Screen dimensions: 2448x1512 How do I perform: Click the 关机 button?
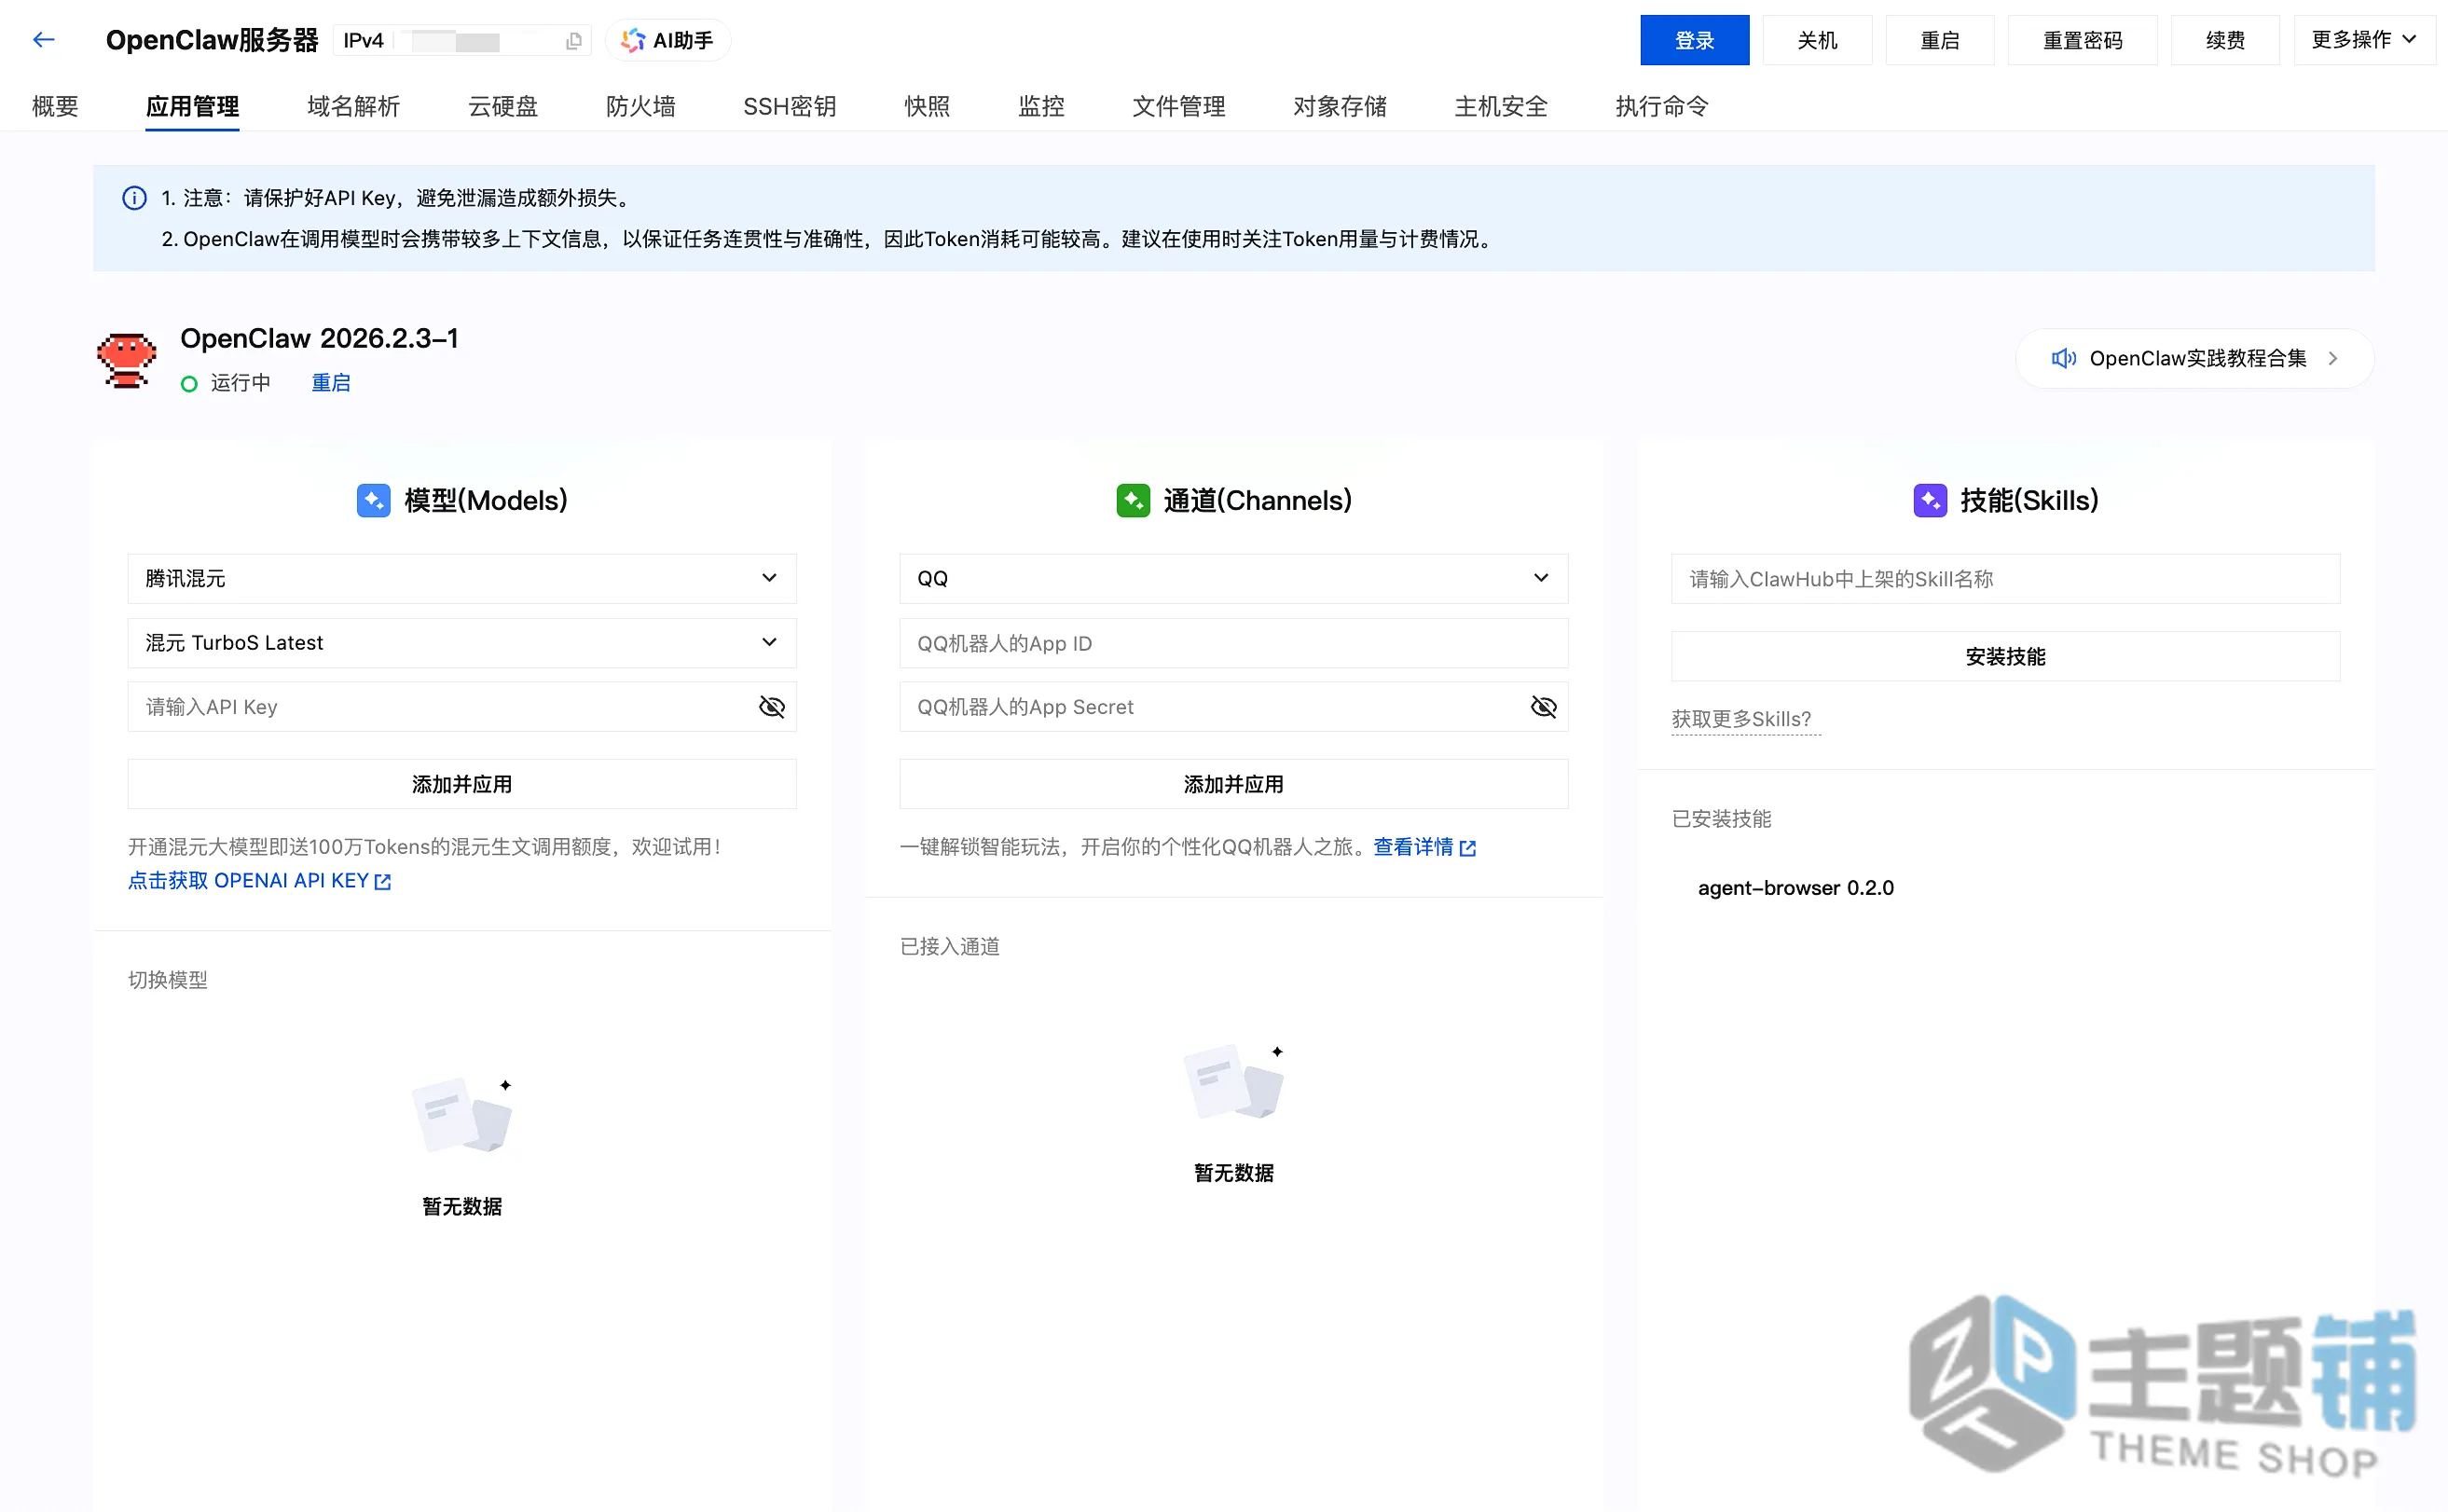click(x=1817, y=40)
